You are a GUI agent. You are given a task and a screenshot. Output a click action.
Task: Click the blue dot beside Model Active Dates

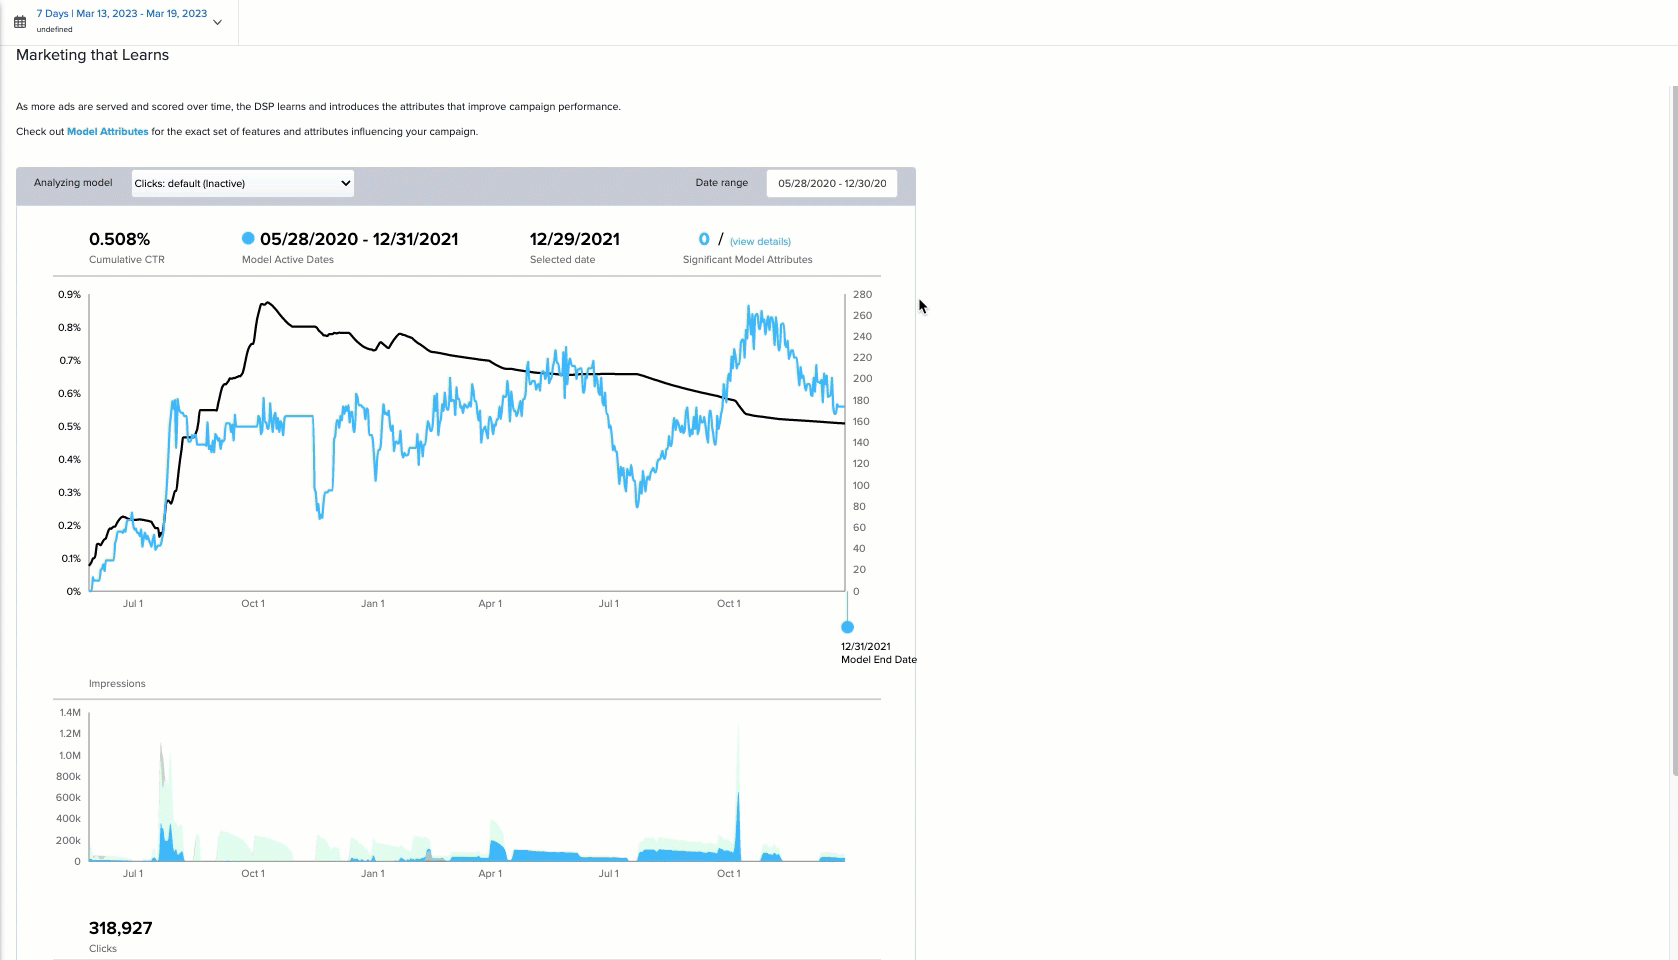[248, 239]
